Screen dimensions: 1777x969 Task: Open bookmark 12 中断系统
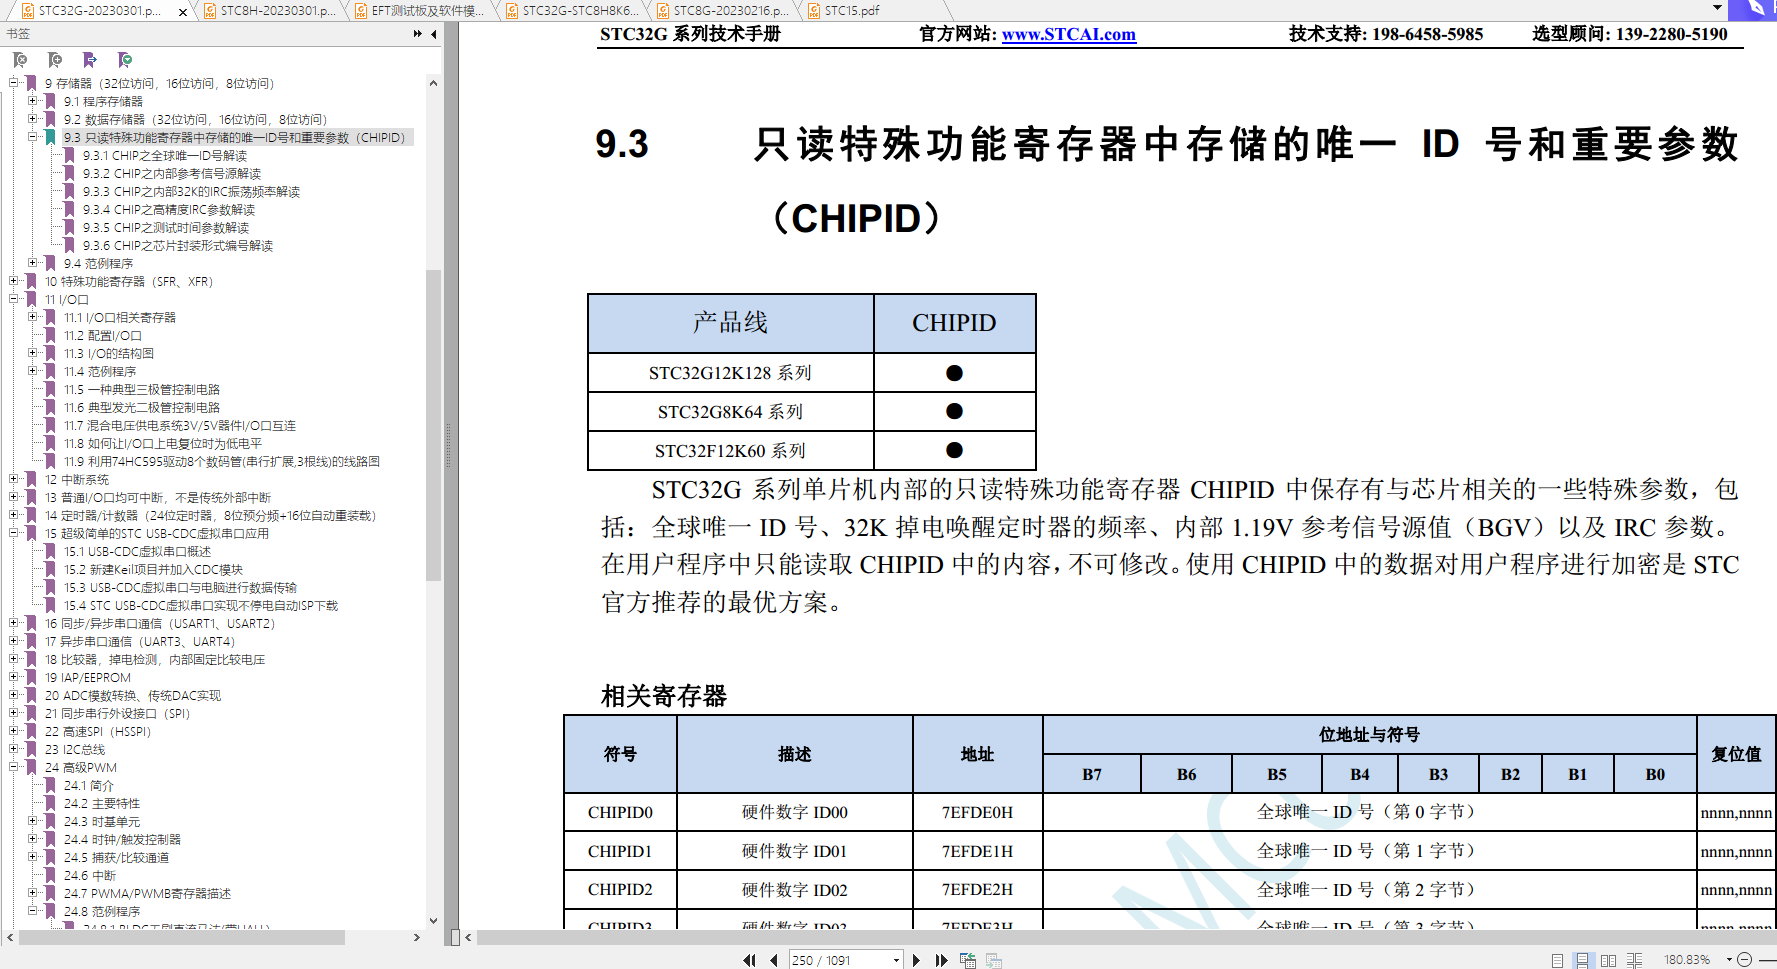click(x=76, y=479)
